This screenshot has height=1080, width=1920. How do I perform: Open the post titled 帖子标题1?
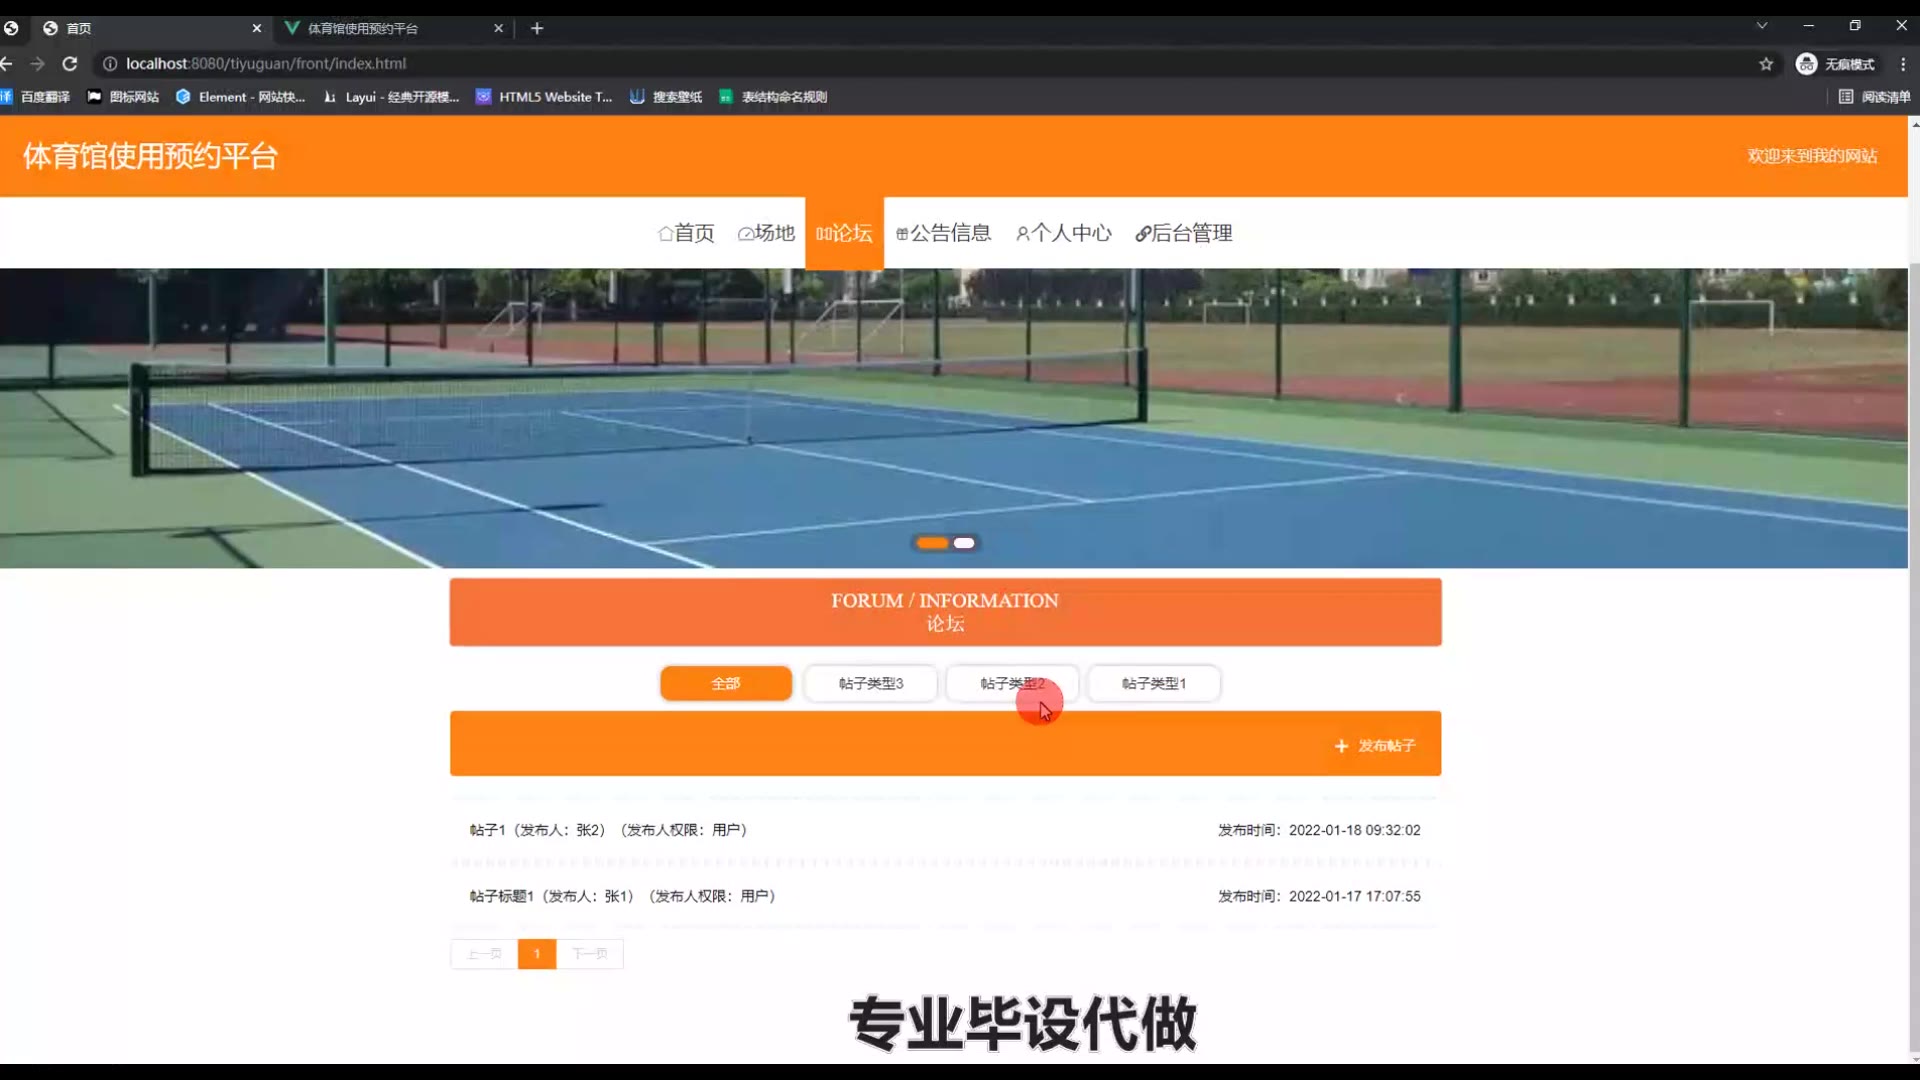click(x=502, y=896)
